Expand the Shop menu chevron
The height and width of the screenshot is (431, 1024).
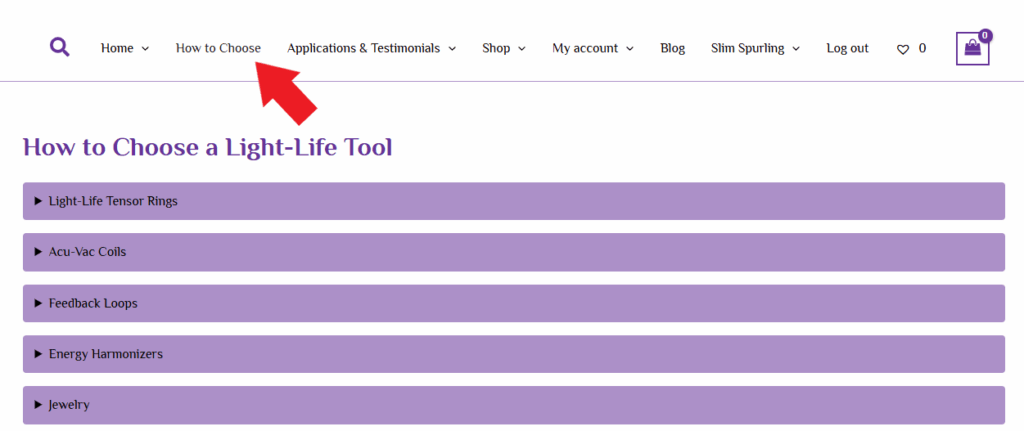click(x=522, y=49)
